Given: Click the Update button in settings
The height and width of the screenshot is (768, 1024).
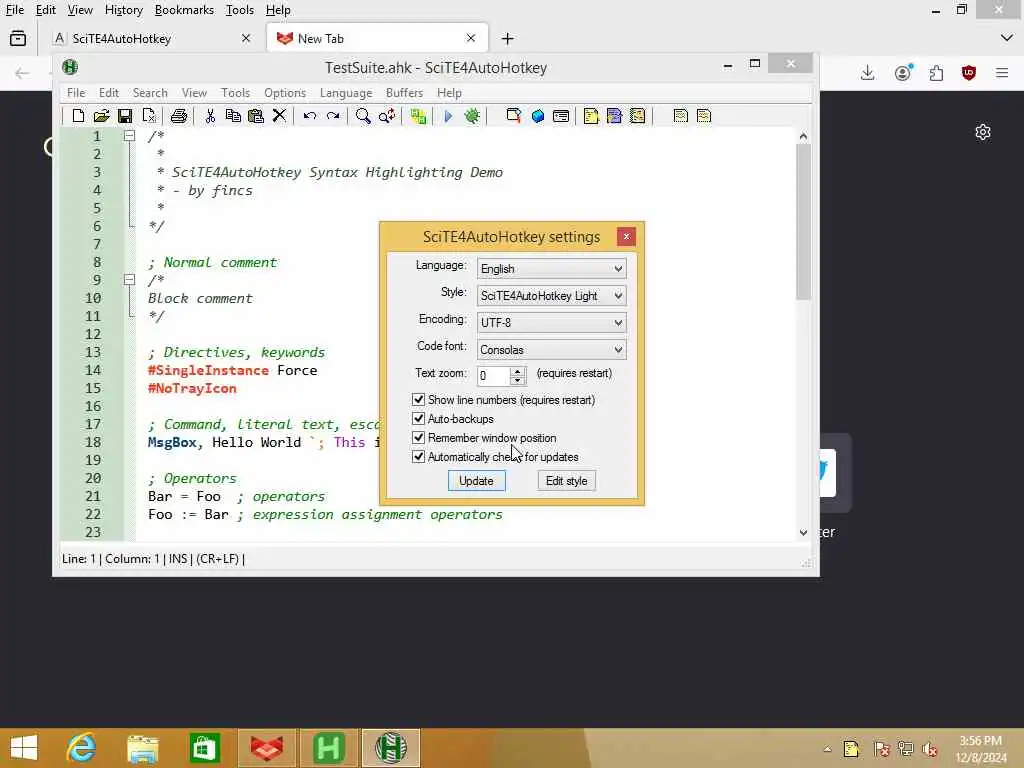Looking at the screenshot, I should pos(476,481).
